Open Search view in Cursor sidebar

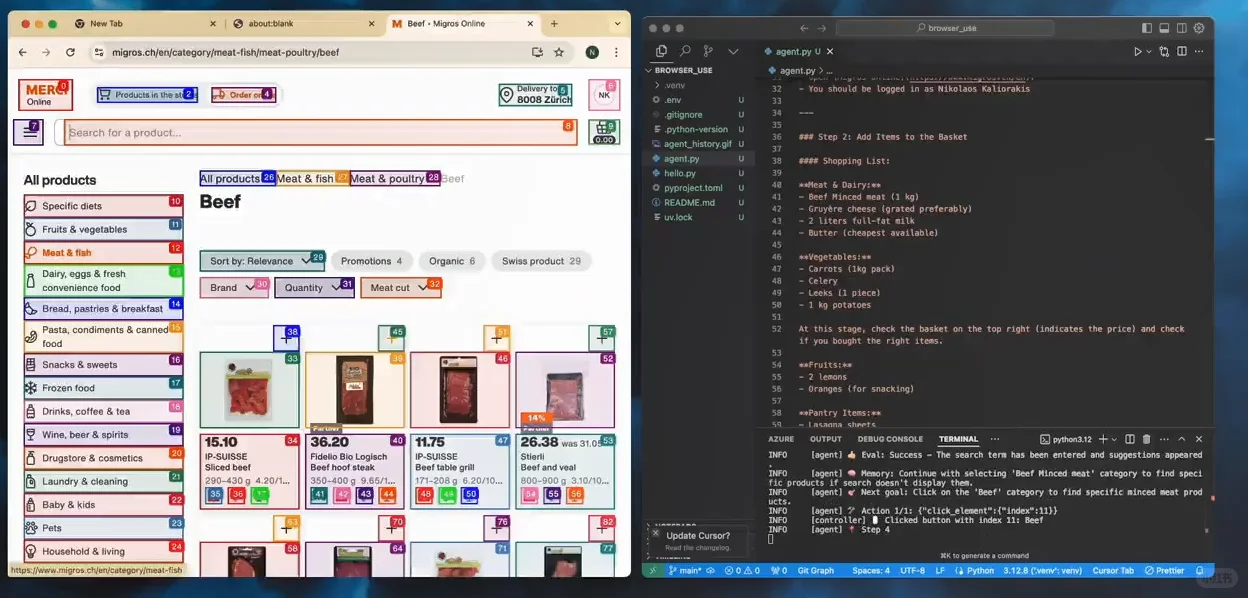pyautogui.click(x=685, y=51)
